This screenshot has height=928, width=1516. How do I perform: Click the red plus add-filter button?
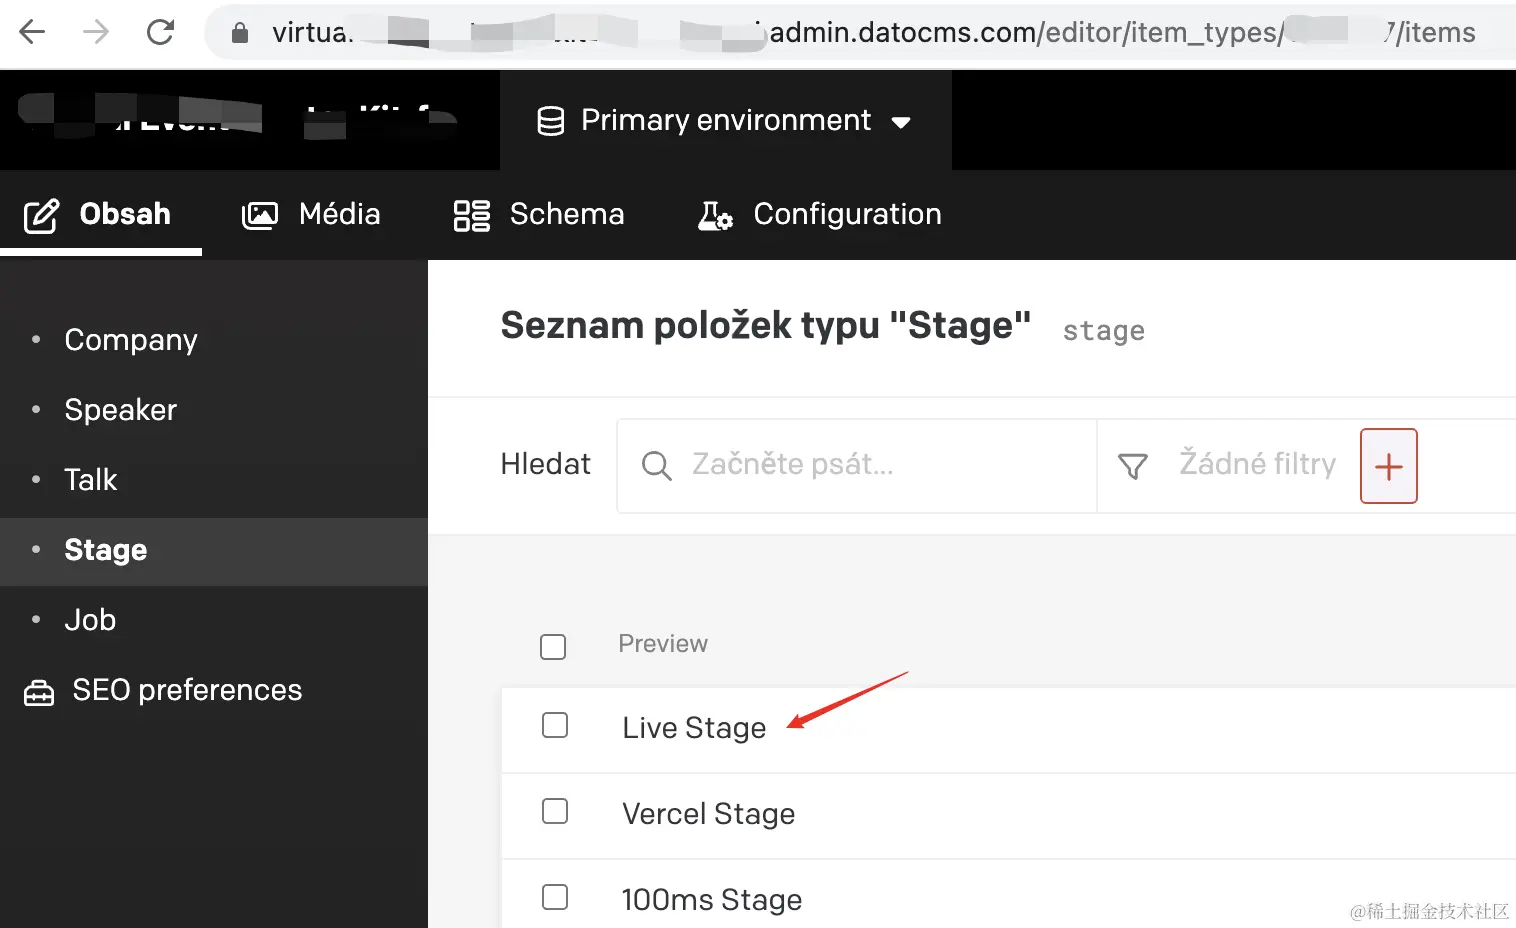(1388, 466)
